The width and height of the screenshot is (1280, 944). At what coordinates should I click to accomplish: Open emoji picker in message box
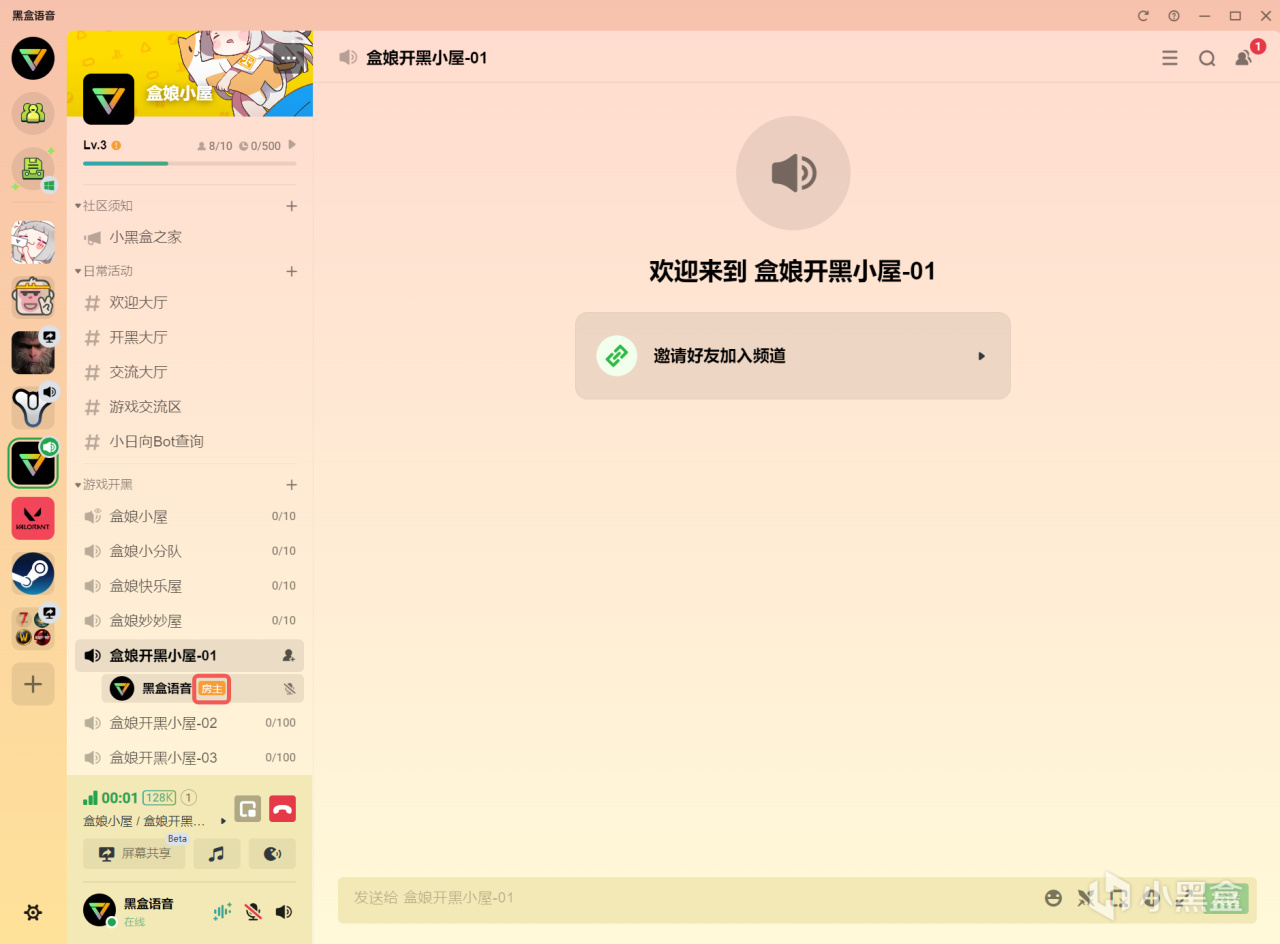[1053, 898]
